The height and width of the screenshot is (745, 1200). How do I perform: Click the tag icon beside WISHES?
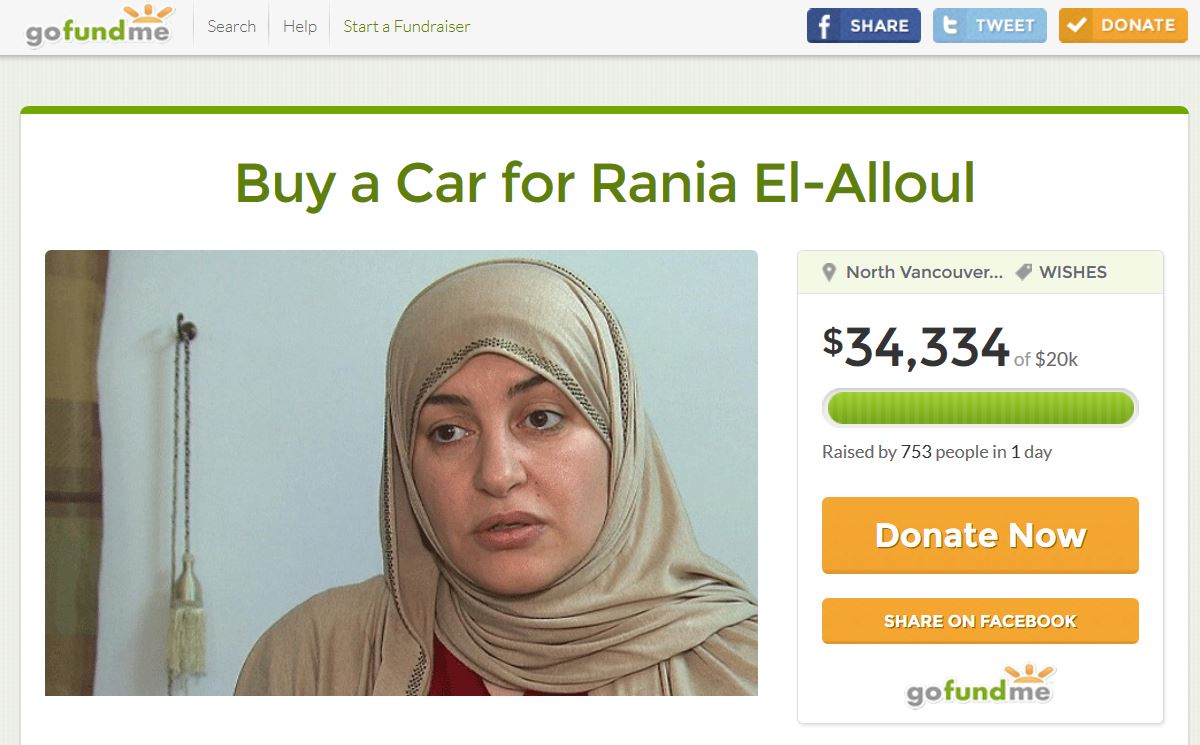tap(1023, 272)
